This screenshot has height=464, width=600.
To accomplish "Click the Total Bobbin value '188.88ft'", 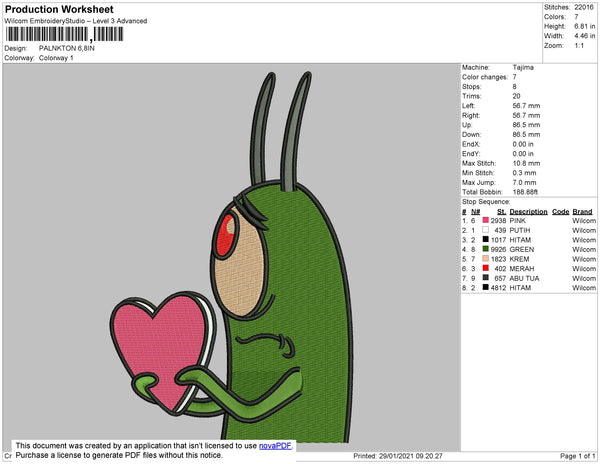I will pos(525,192).
